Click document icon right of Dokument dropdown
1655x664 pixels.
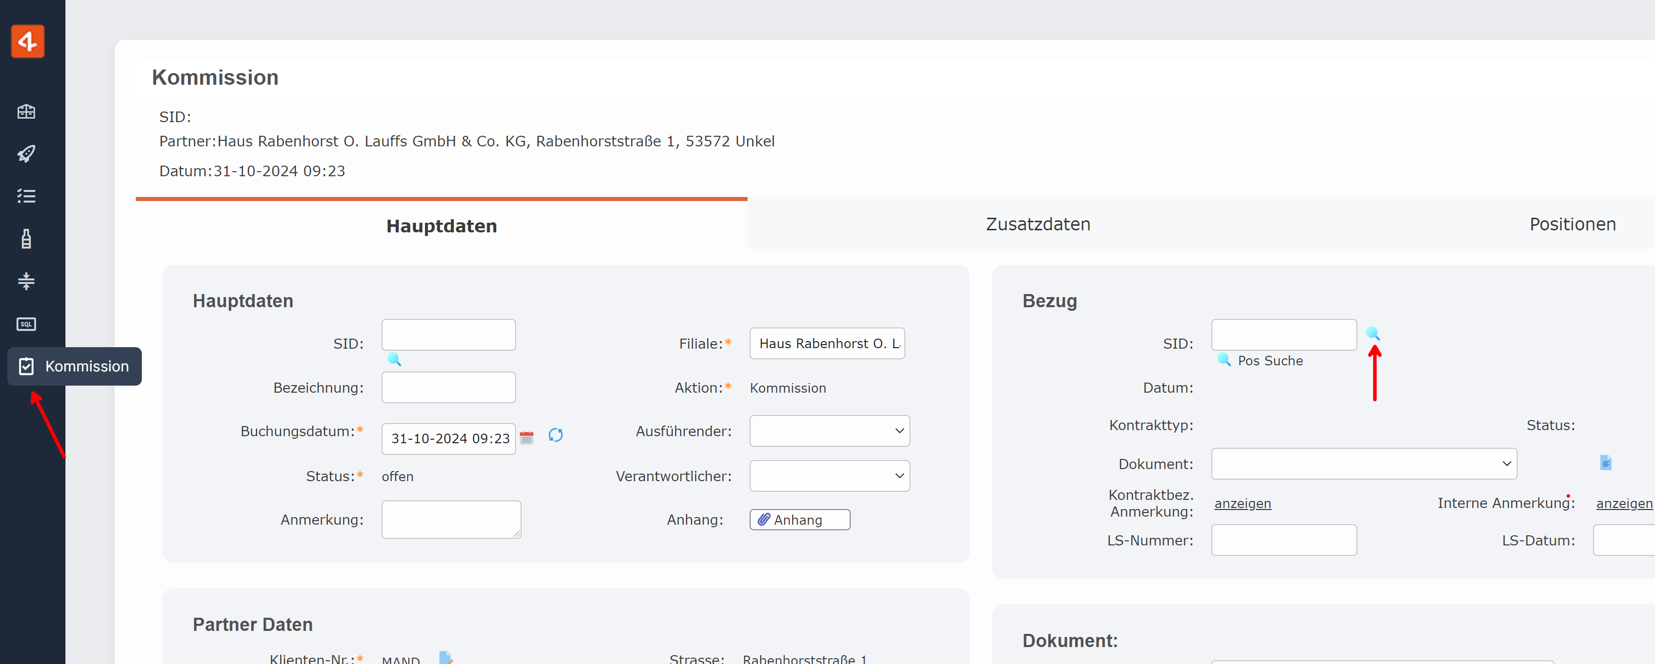point(1606,463)
